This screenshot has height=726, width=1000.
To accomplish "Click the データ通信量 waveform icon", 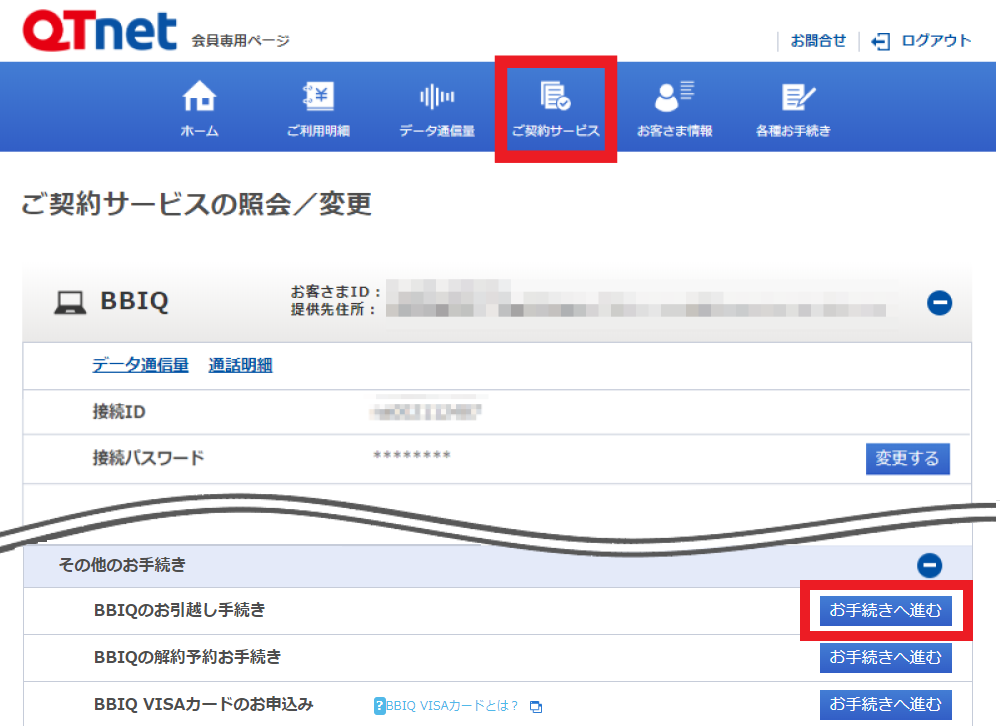I will [437, 97].
